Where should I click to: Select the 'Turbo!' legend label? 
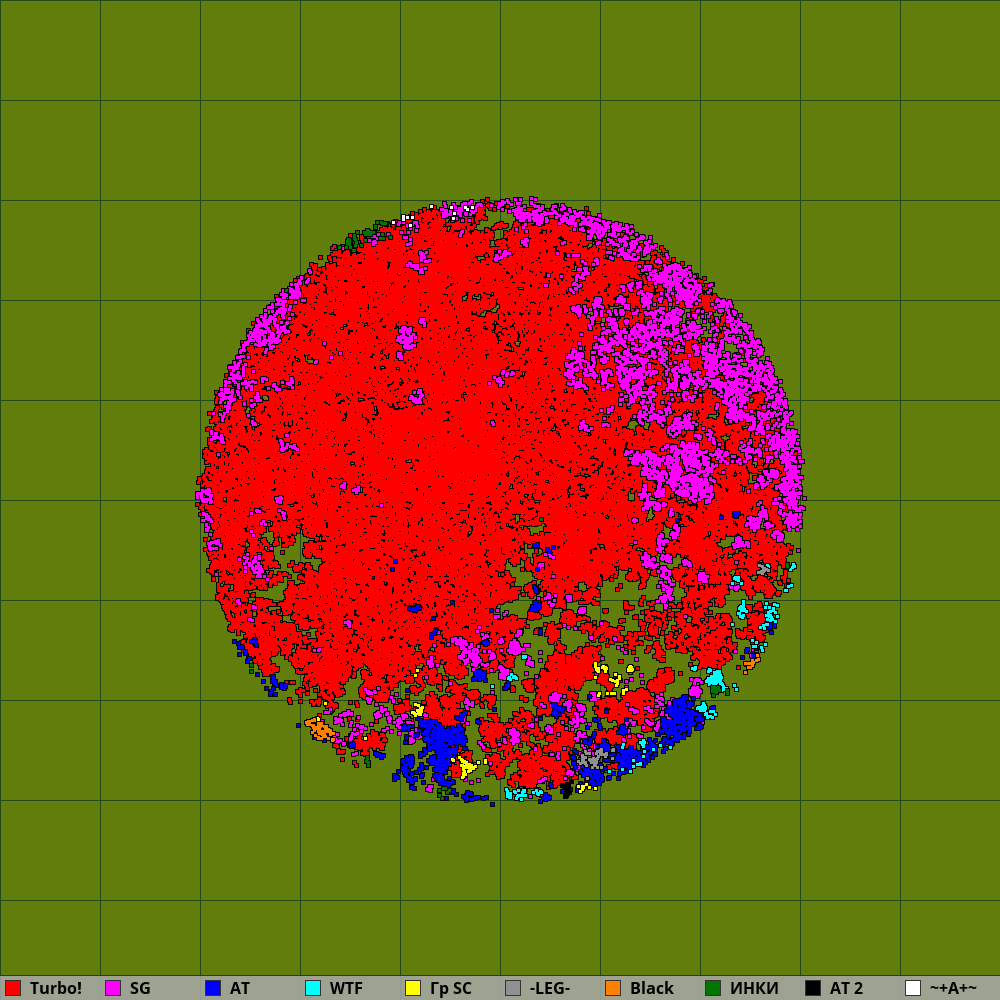coord(56,988)
